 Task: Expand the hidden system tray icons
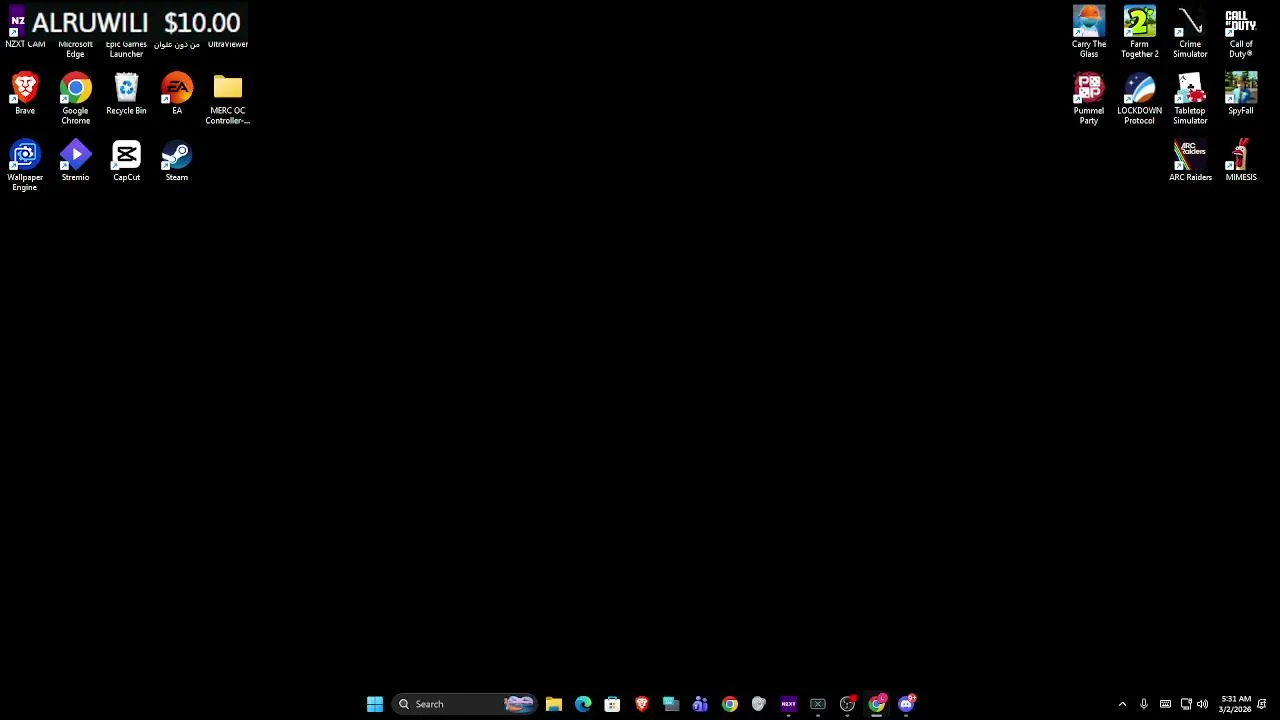(1122, 704)
